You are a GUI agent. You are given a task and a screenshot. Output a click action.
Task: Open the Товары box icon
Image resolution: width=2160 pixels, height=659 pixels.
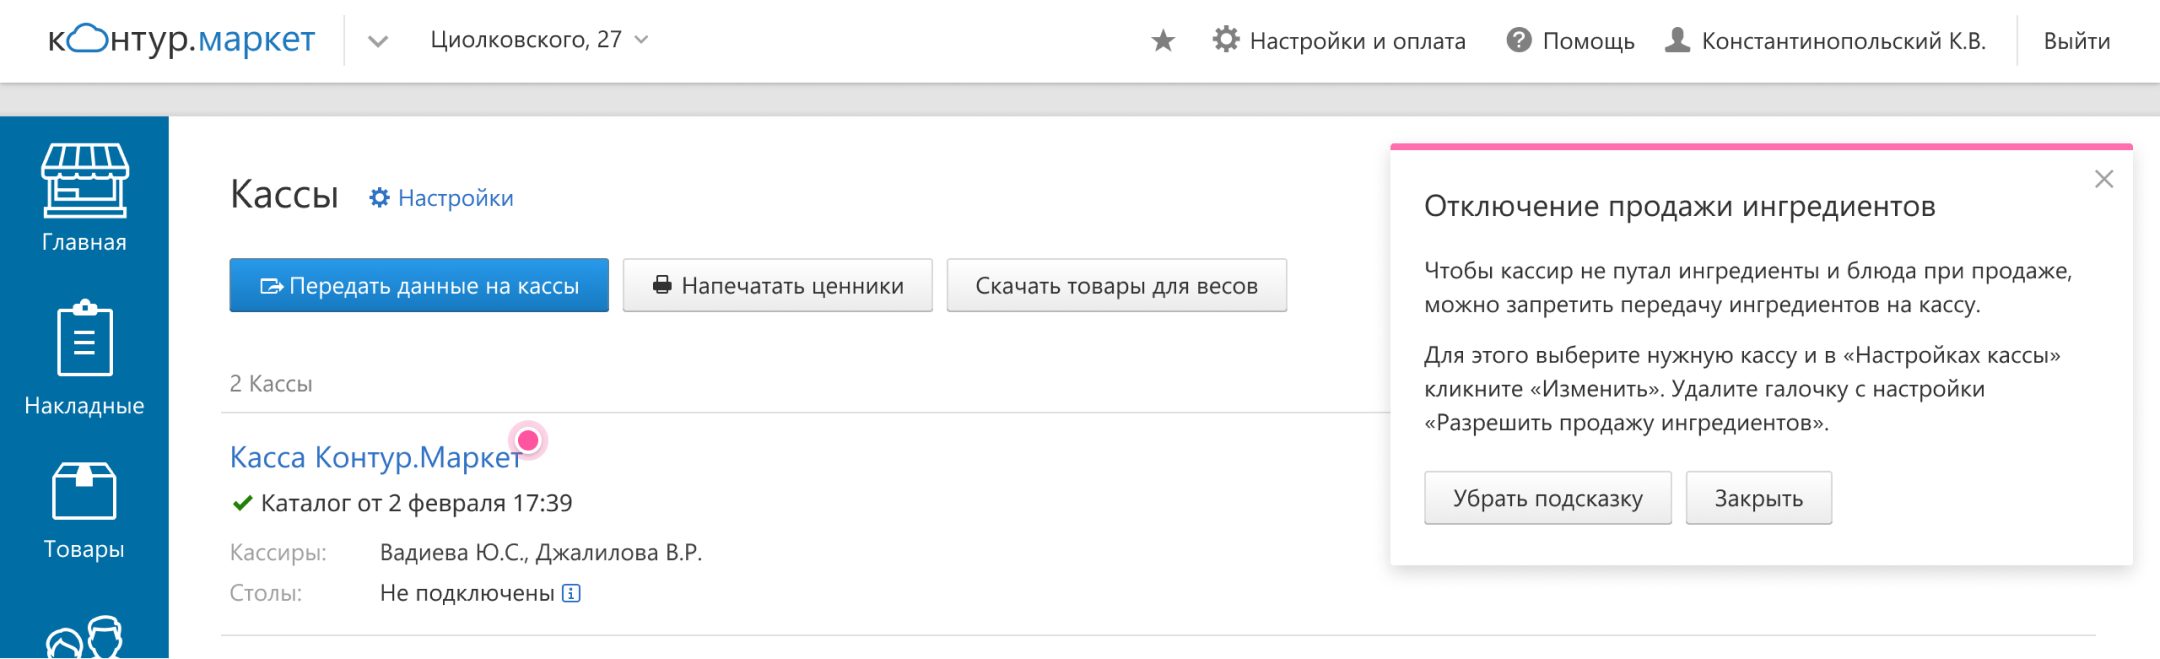tap(84, 491)
